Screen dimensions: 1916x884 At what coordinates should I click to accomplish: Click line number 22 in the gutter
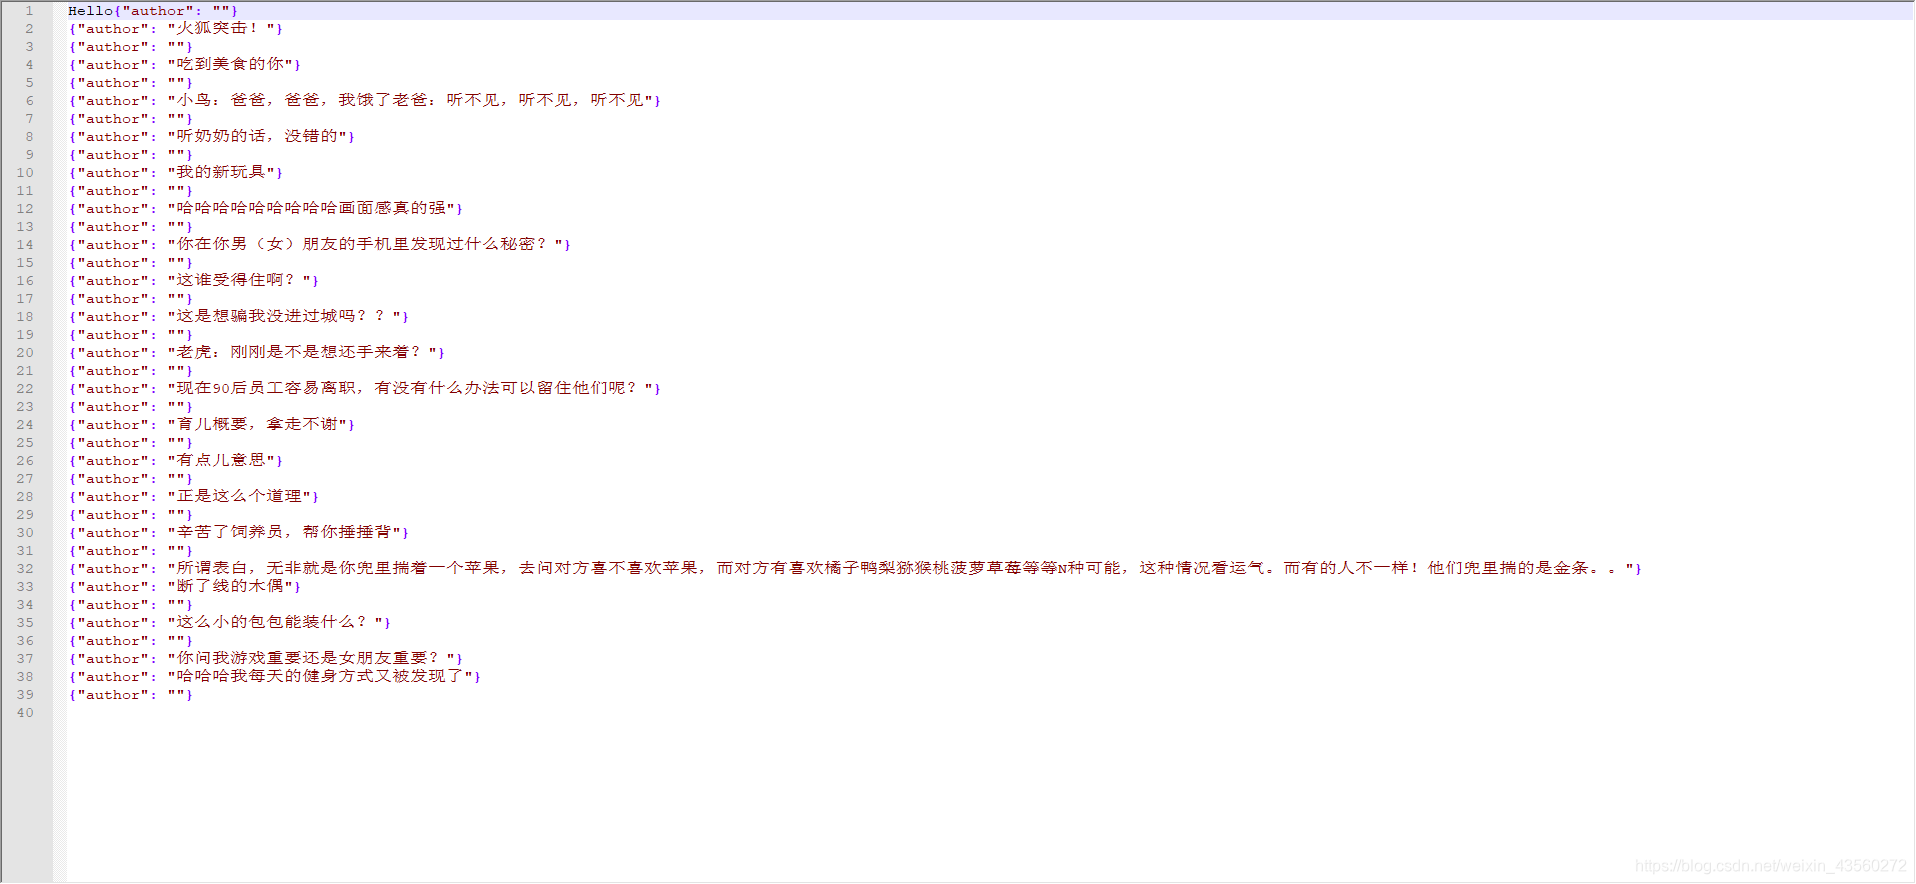(x=25, y=389)
